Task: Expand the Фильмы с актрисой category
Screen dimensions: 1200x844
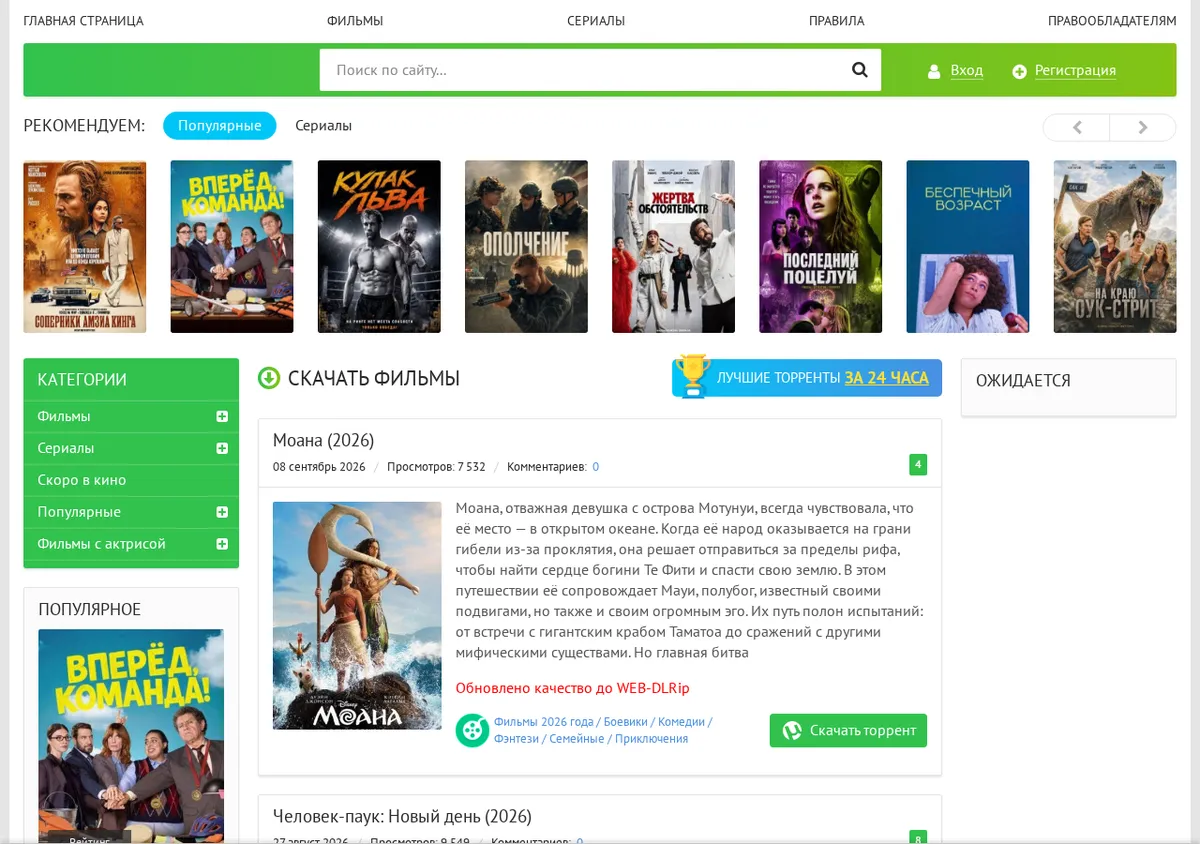Action: [x=222, y=544]
